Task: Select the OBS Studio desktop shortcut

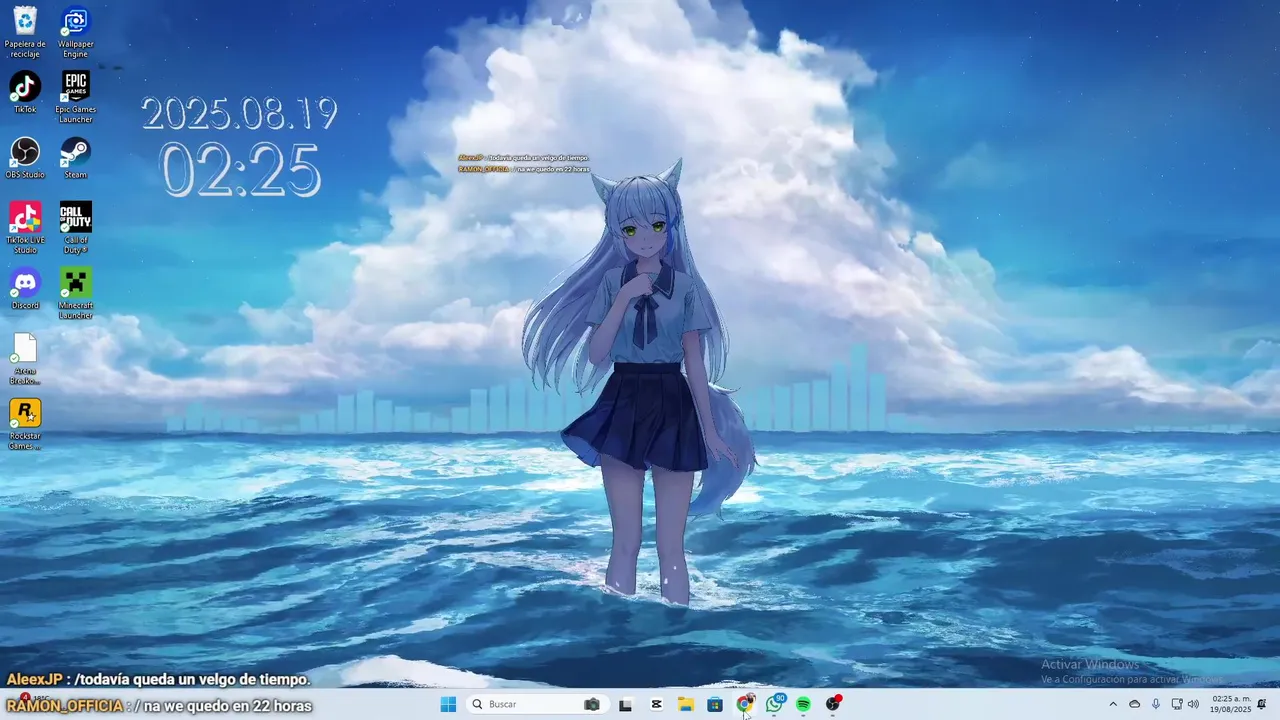Action: pos(25,158)
